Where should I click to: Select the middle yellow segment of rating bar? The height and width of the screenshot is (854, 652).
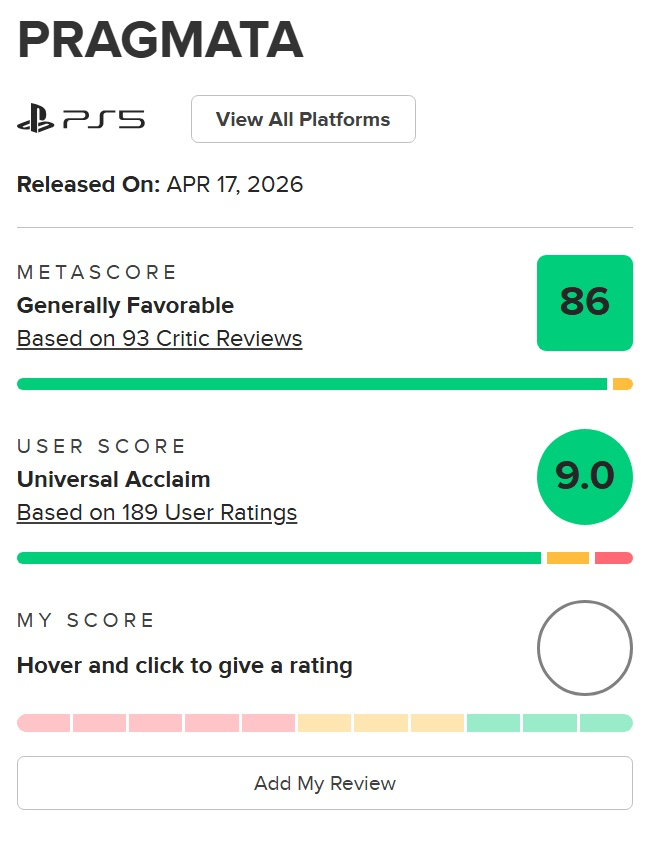click(x=381, y=723)
